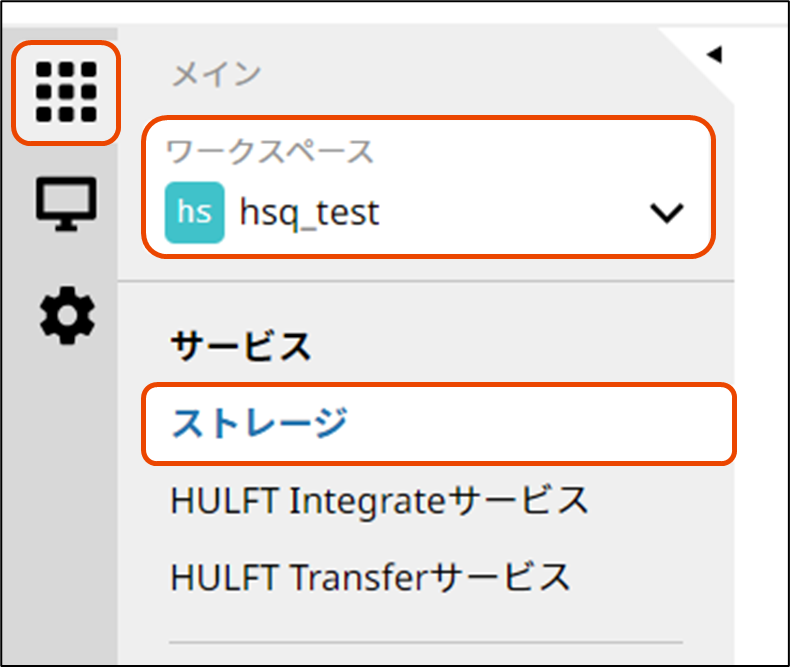790x667 pixels.
Task: Open the ストレージ service
Action: point(259,424)
